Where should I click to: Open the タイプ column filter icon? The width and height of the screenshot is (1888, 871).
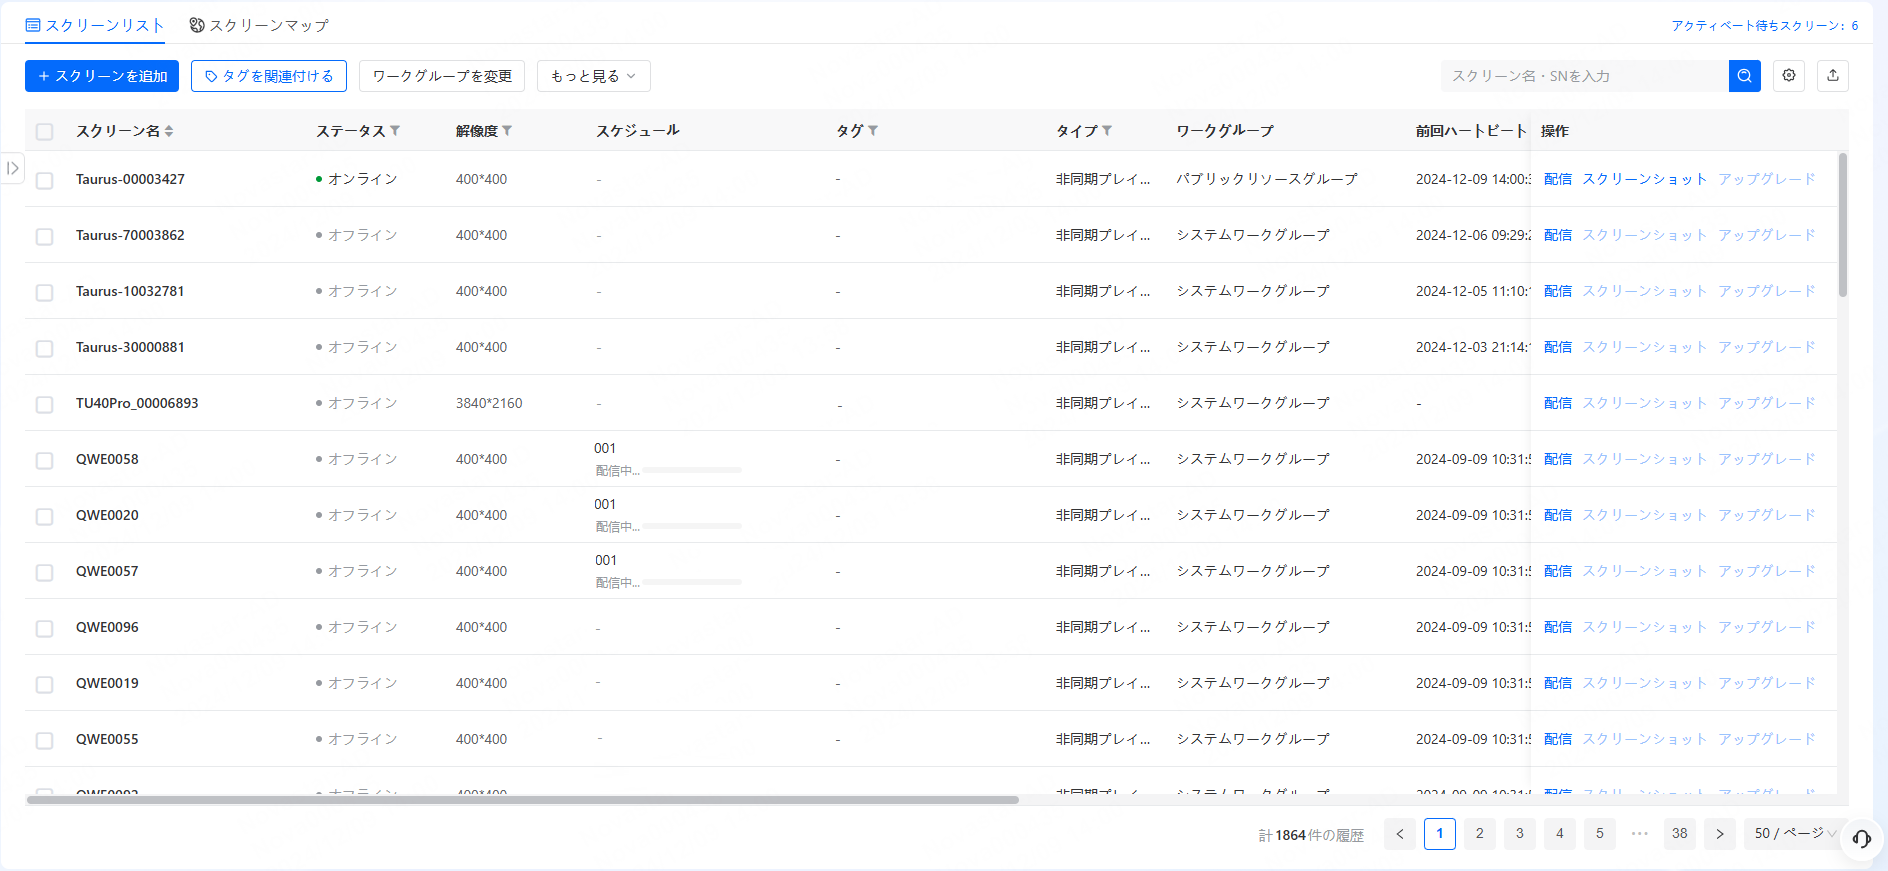[x=1107, y=131]
